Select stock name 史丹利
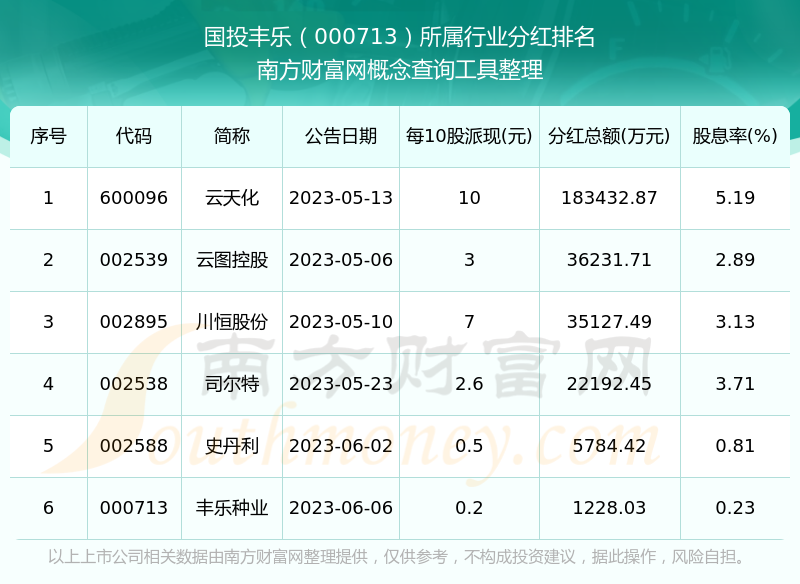This screenshot has height=584, width=800. (232, 446)
